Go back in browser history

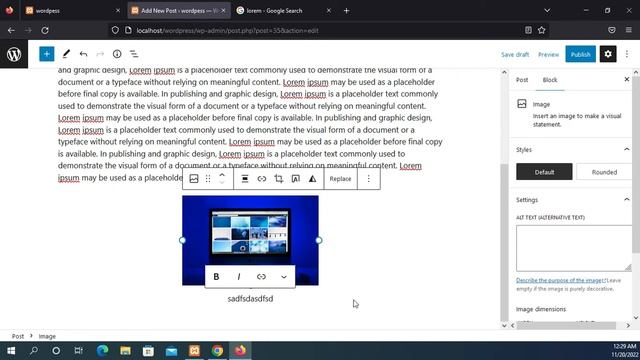tap(11, 30)
